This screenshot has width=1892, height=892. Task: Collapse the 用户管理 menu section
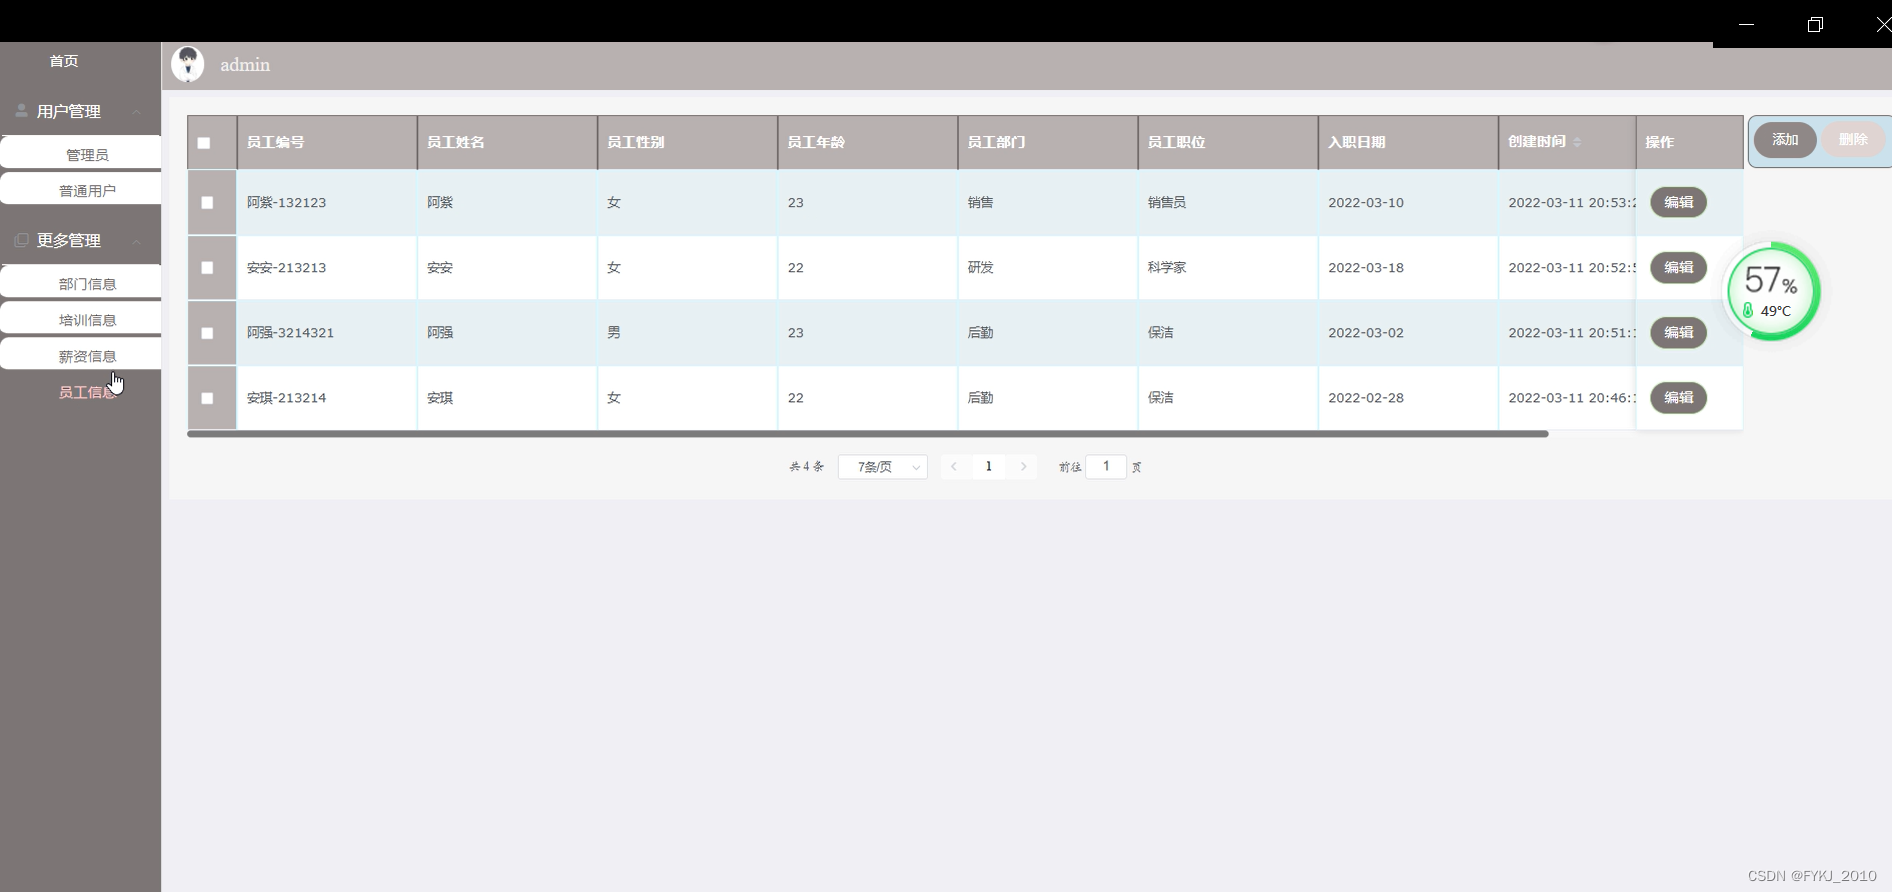click(x=137, y=111)
